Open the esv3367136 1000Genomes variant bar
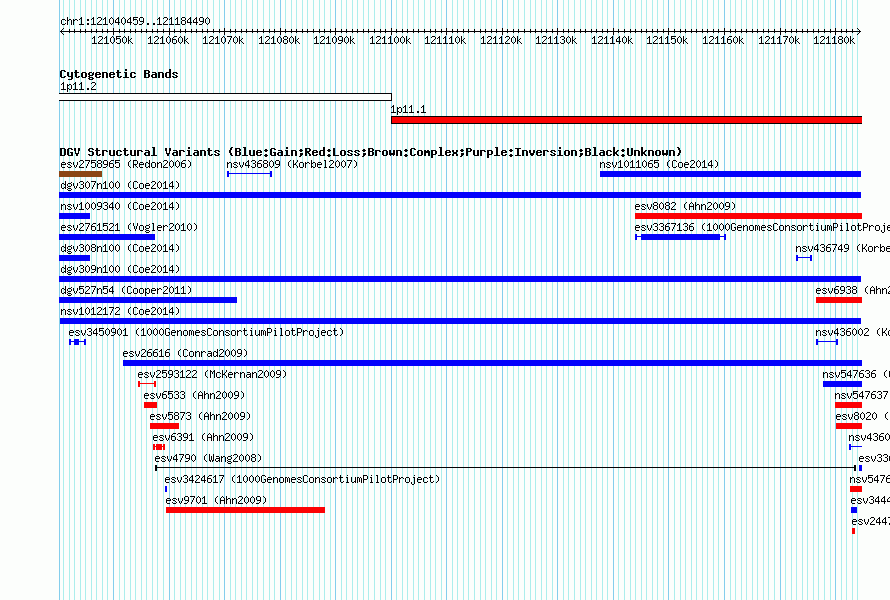The image size is (890, 600). [x=681, y=237]
